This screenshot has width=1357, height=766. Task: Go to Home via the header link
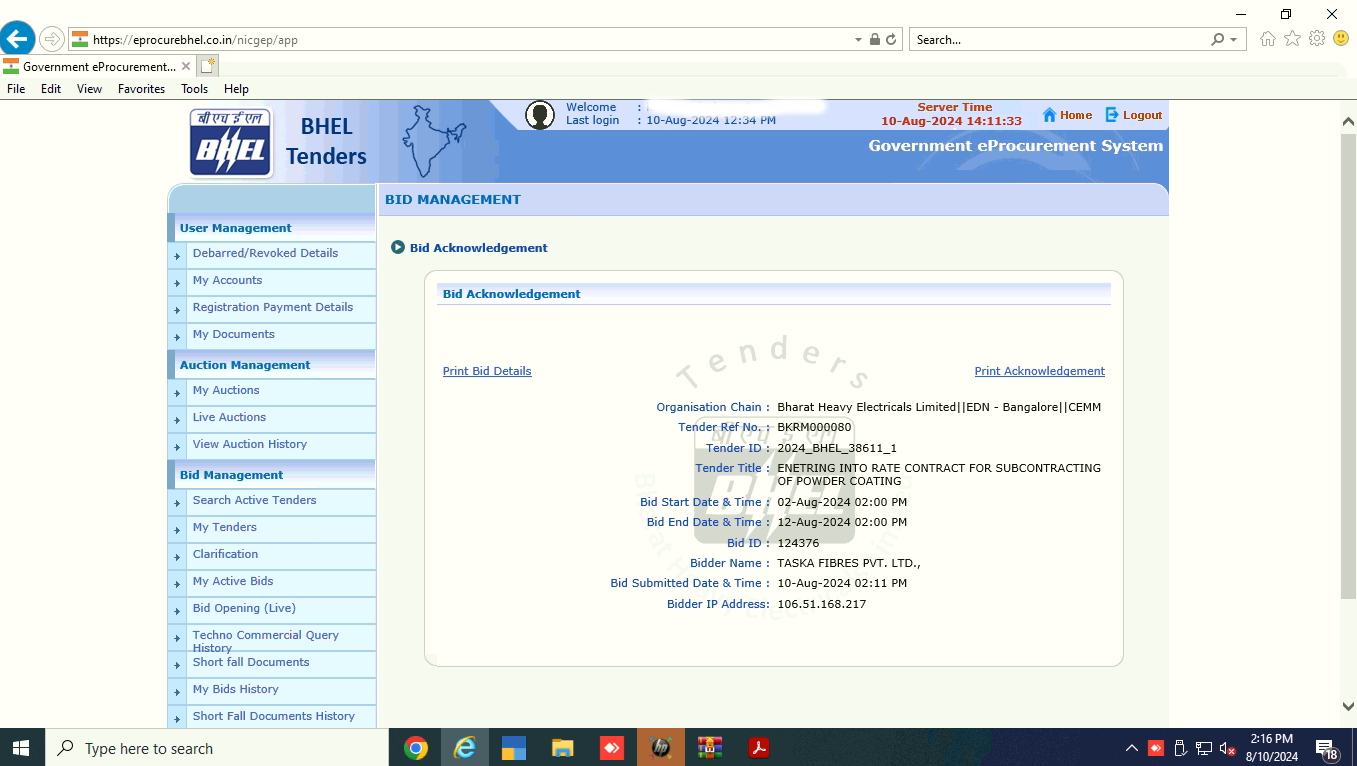(x=1076, y=115)
